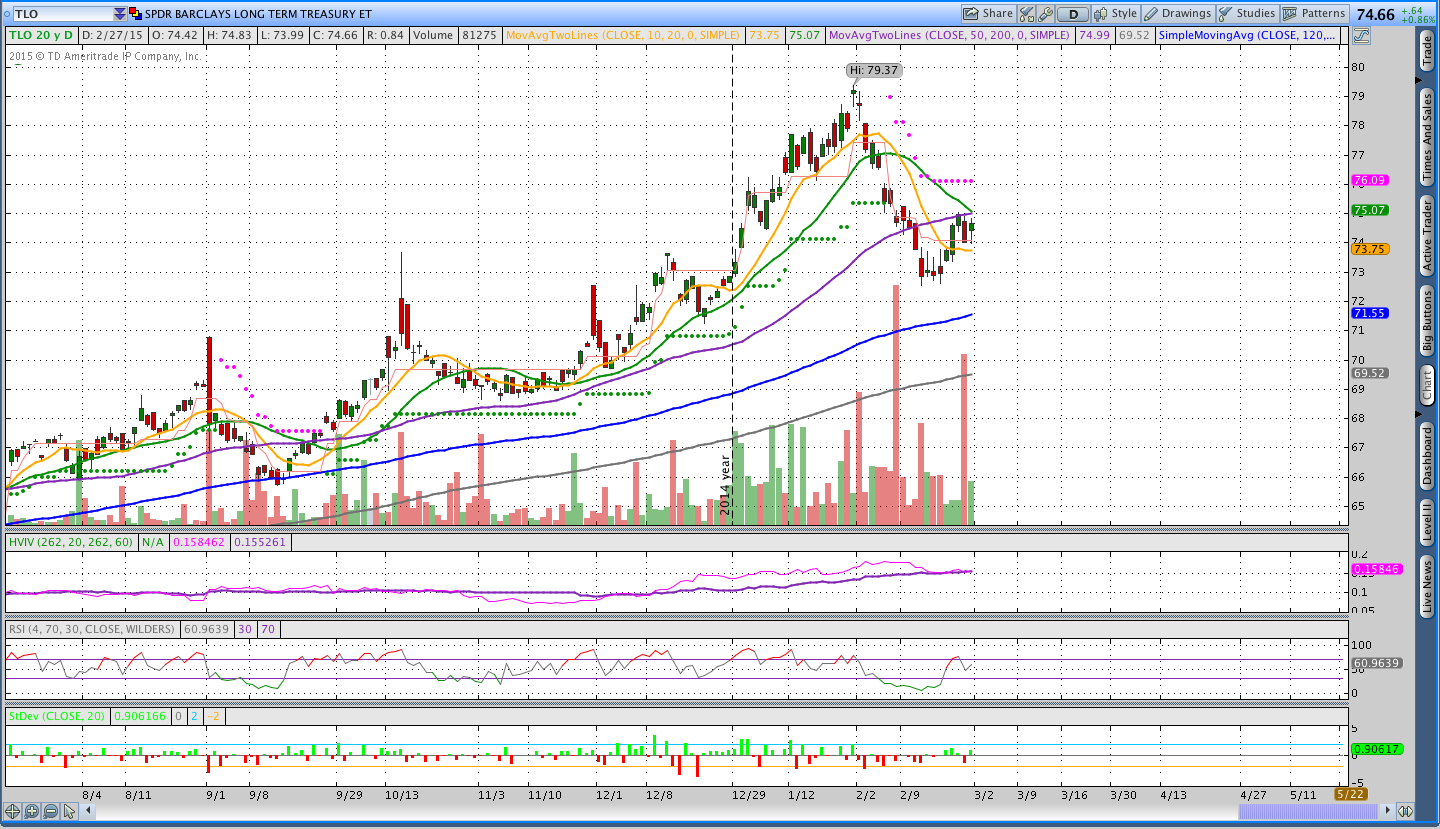Toggle the Times And Sales side panel
The height and width of the screenshot is (829, 1440).
pos(1427,135)
